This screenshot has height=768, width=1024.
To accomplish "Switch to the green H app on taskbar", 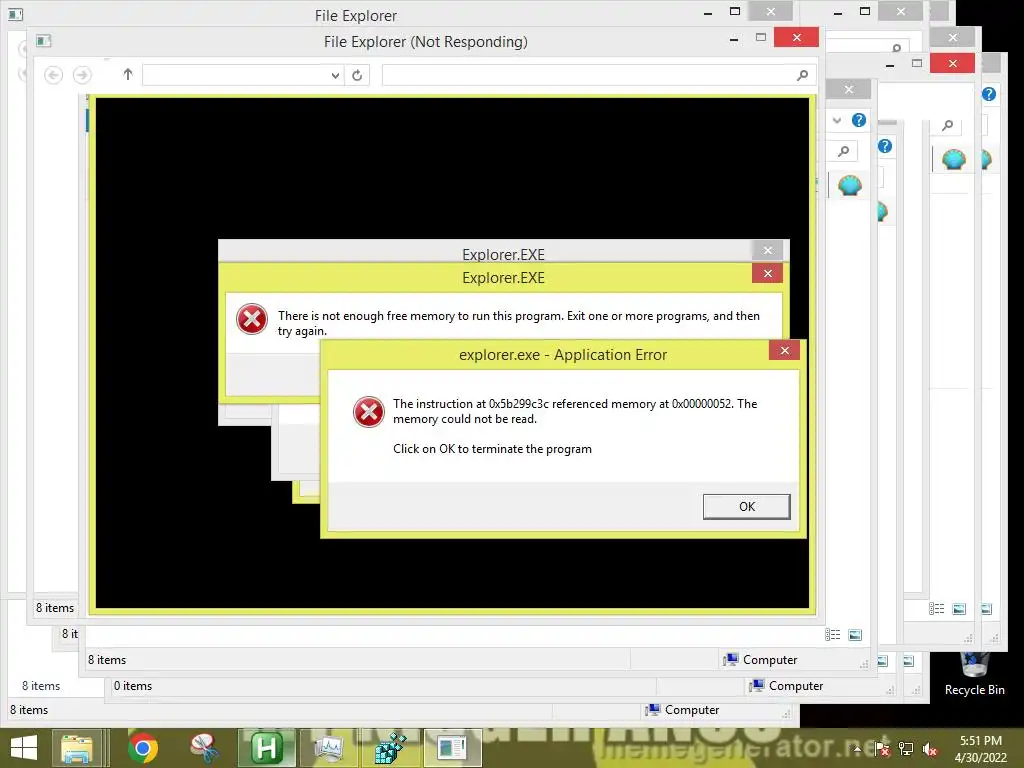I will [266, 748].
